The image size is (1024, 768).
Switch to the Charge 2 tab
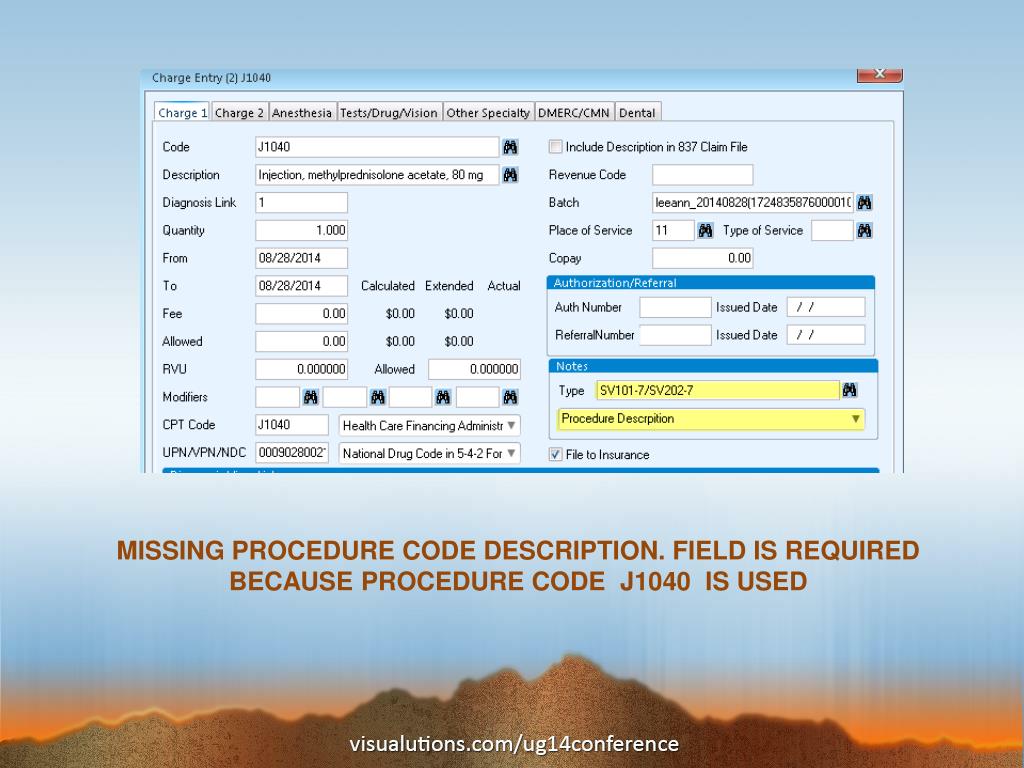pos(239,113)
